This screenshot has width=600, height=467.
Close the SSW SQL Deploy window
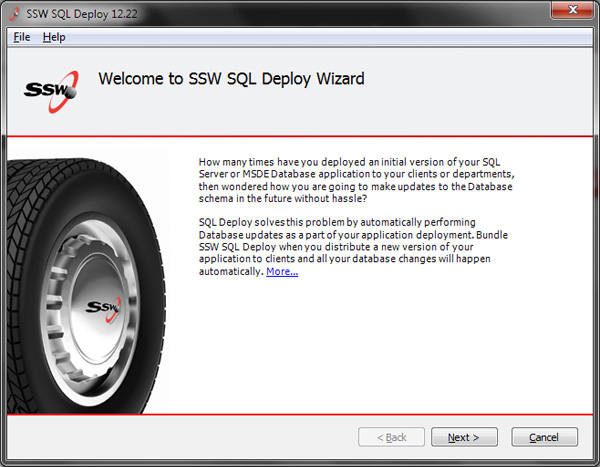click(x=572, y=10)
